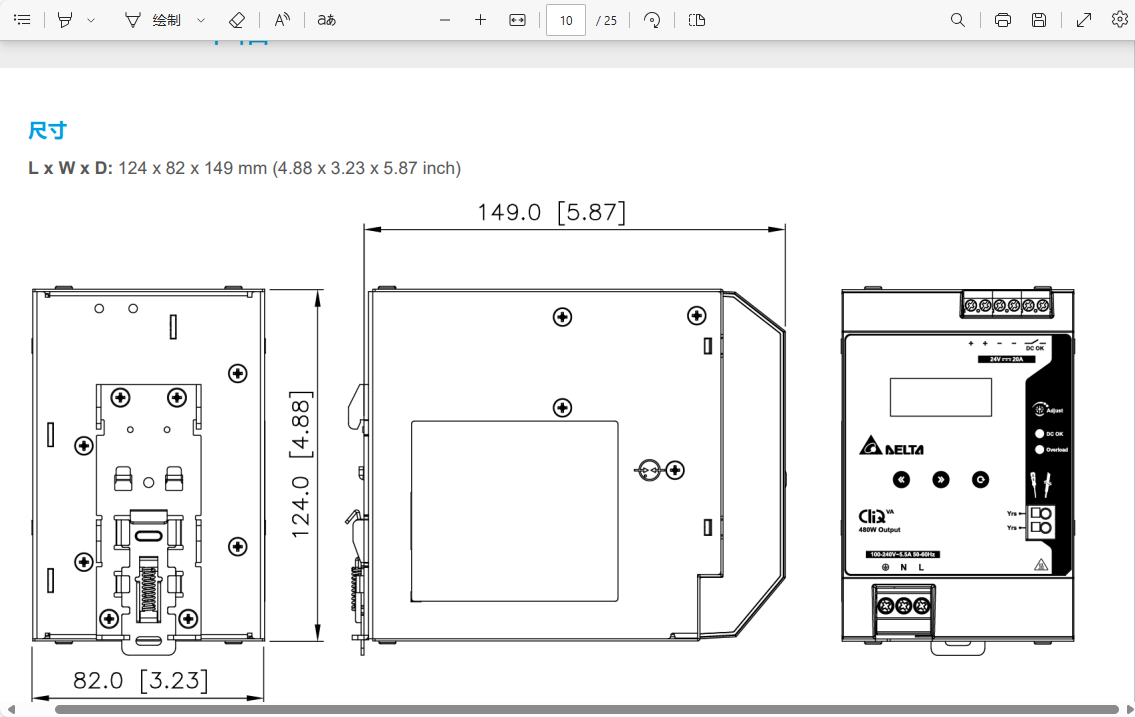Image resolution: width=1135 pixels, height=717 pixels.
Task: Zoom in with the plus button
Action: (x=480, y=20)
